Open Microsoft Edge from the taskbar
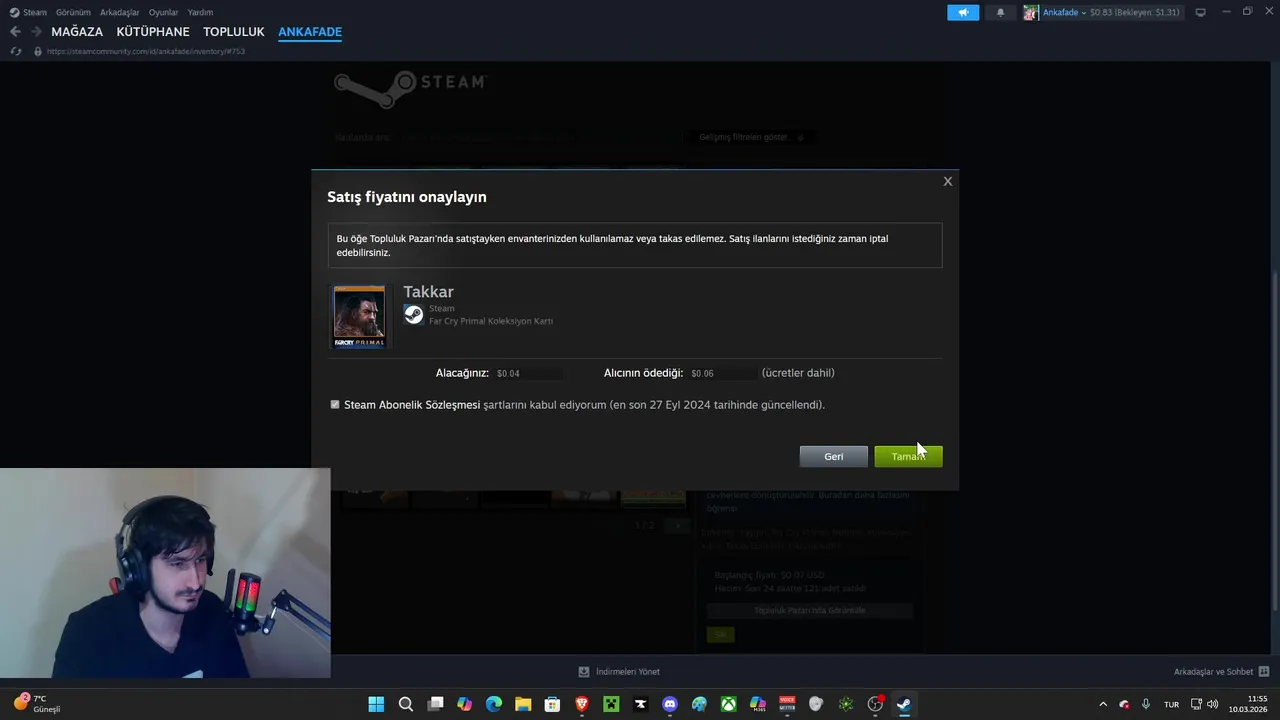 (493, 704)
